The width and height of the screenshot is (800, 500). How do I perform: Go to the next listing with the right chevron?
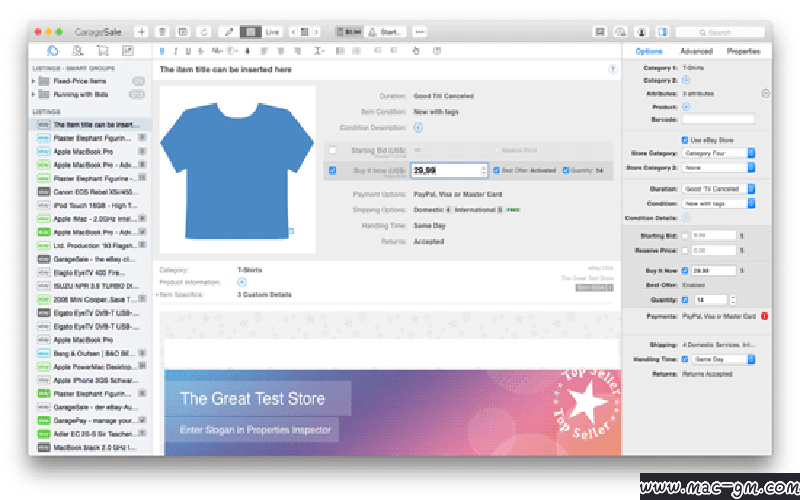click(x=316, y=32)
